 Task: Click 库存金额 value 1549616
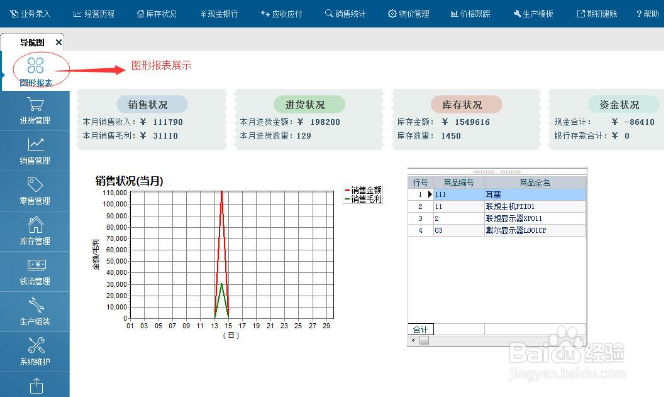tap(472, 122)
